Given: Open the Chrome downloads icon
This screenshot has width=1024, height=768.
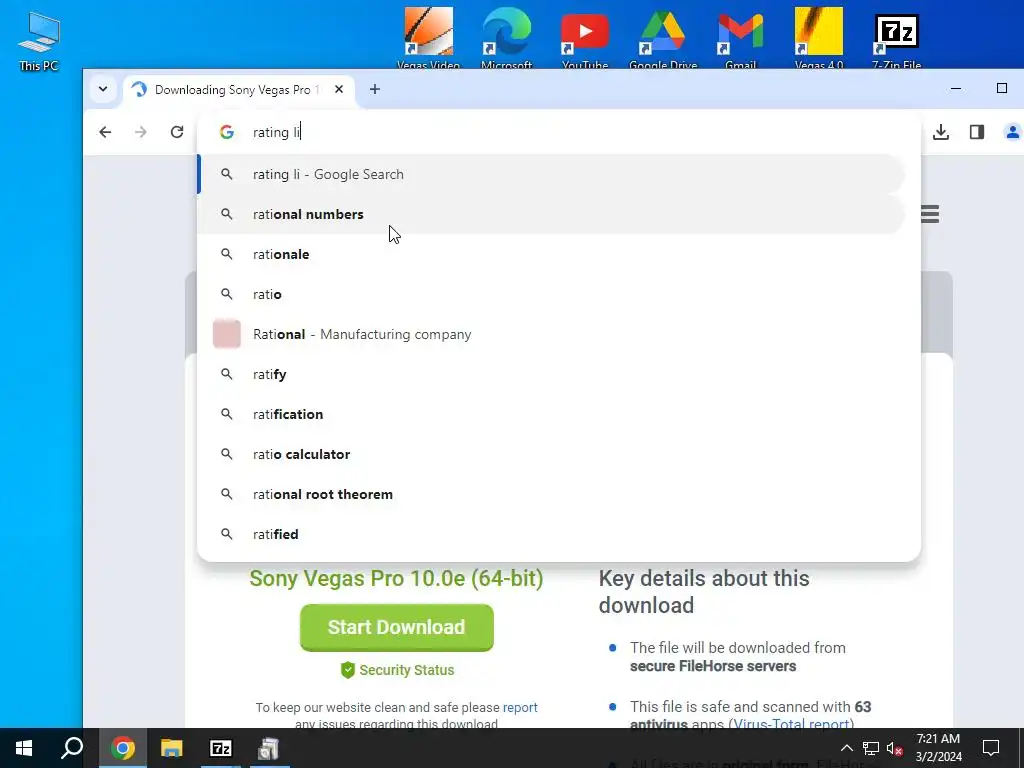Looking at the screenshot, I should pyautogui.click(x=941, y=133).
